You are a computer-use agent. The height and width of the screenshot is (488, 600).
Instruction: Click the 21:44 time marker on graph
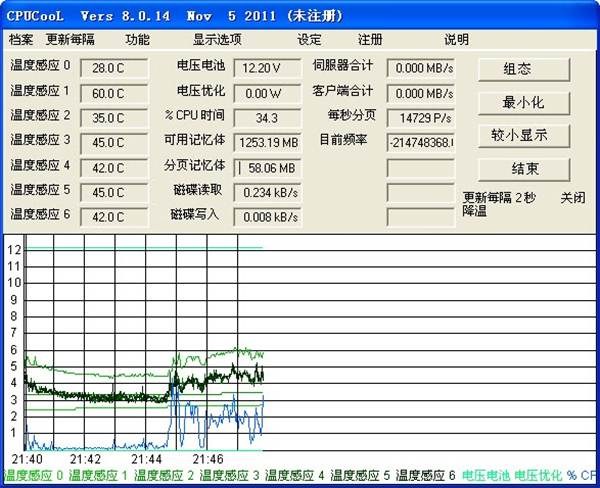tap(145, 459)
